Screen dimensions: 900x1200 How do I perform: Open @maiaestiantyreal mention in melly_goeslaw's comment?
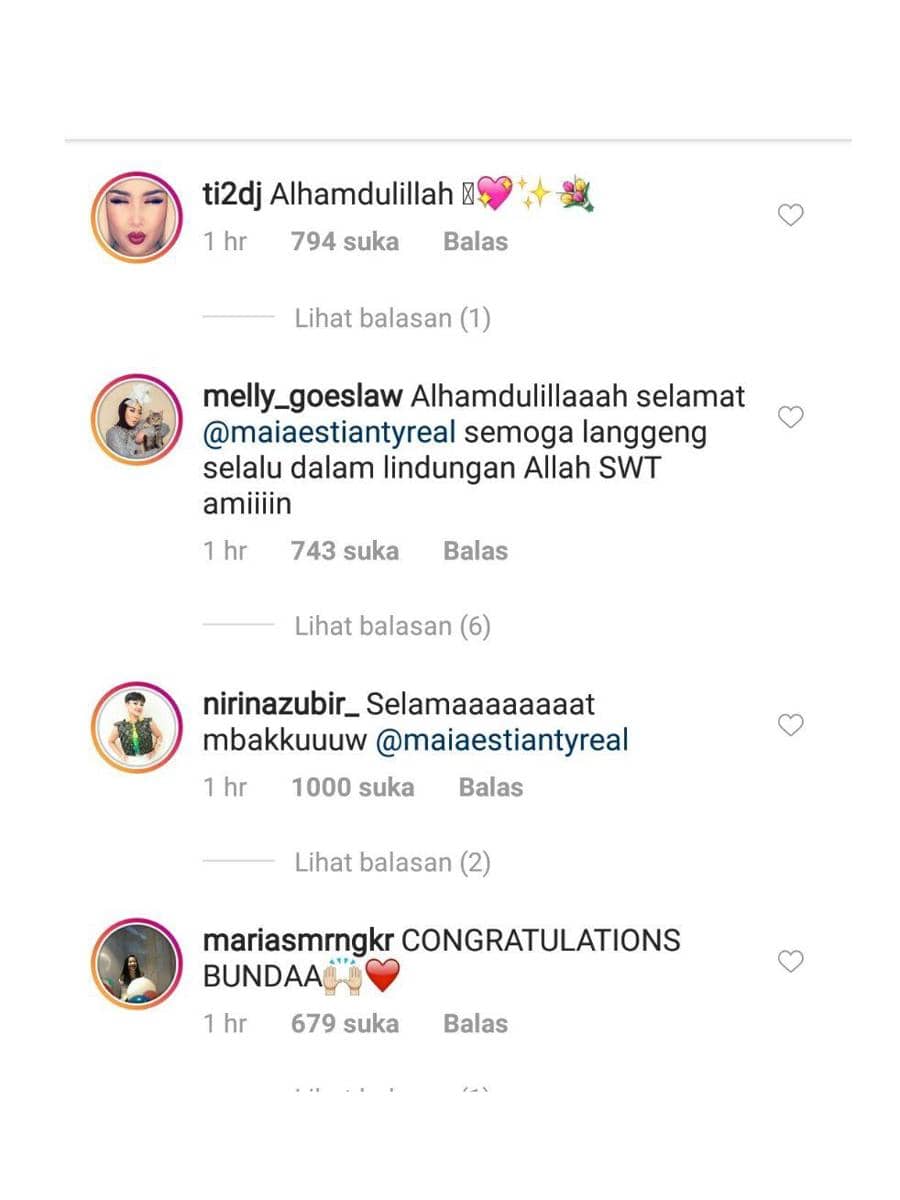pyautogui.click(x=330, y=433)
